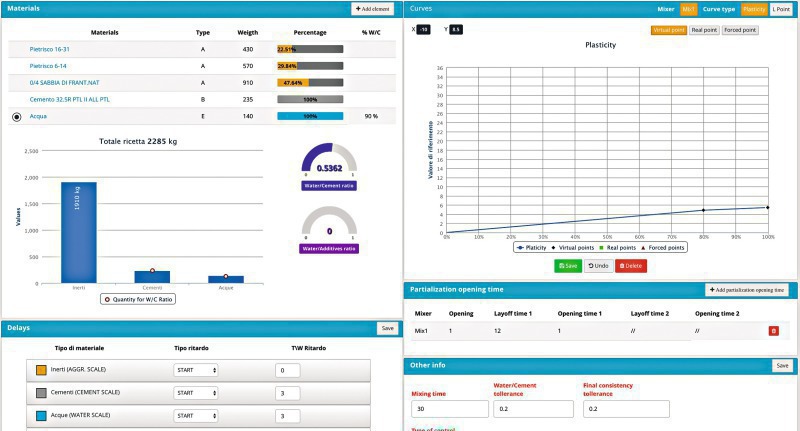Image resolution: width=800 pixels, height=431 pixels.
Task: Open the Cemento 32.5R PTL II ALL PTL link
Action: (69, 99)
